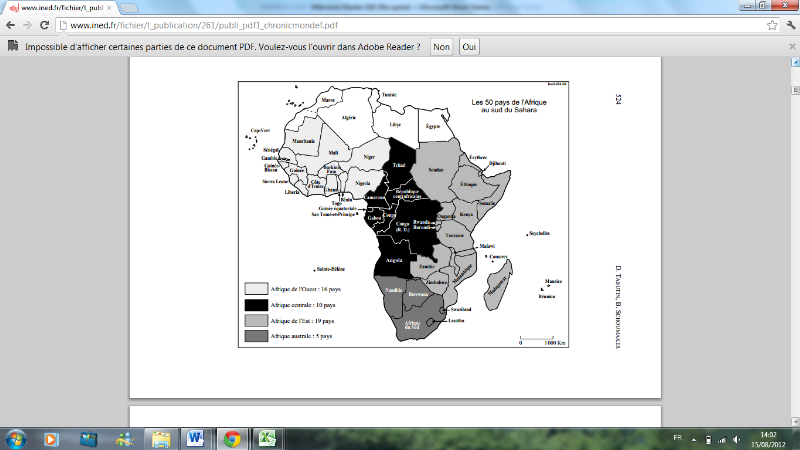Show hidden system tray icons
The width and height of the screenshot is (800, 450).
tap(693, 438)
